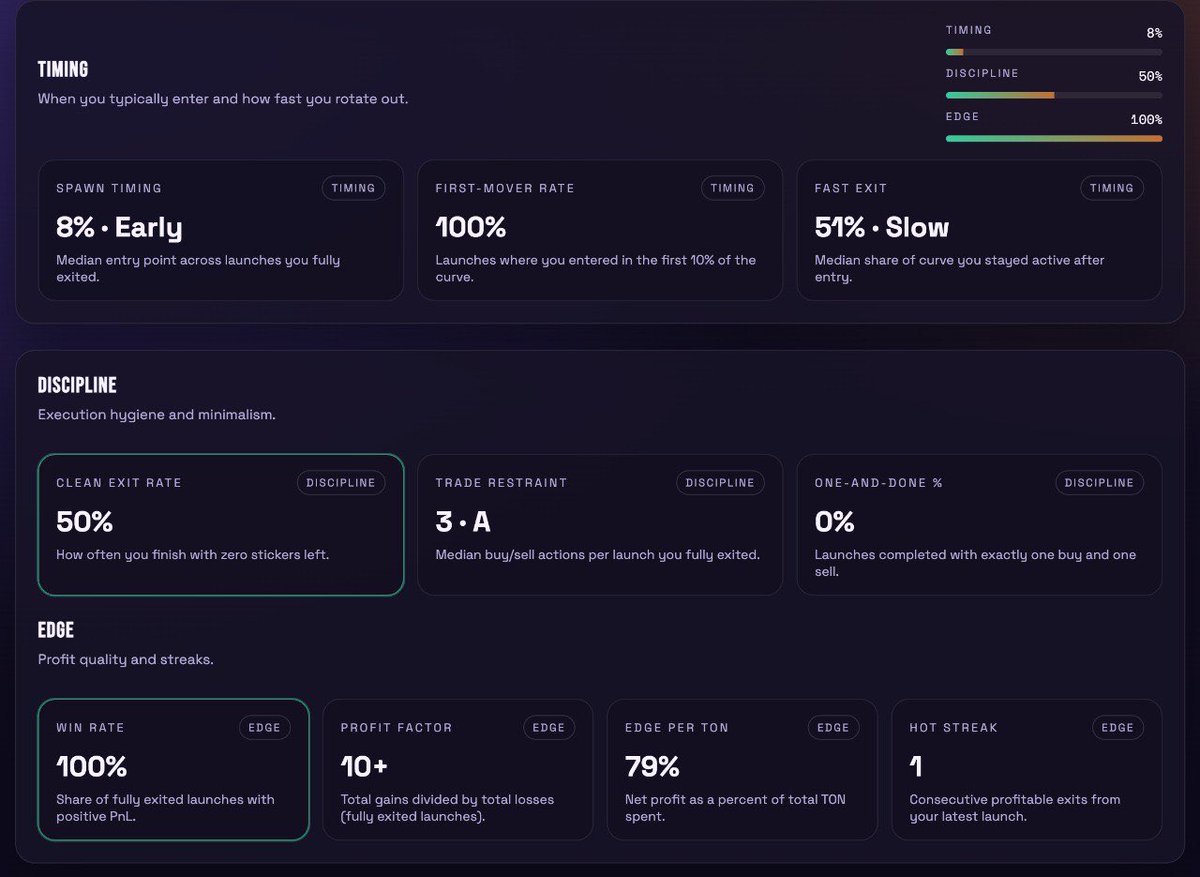The image size is (1200, 877).
Task: Open the First-Mover Rate card
Action: point(600,230)
